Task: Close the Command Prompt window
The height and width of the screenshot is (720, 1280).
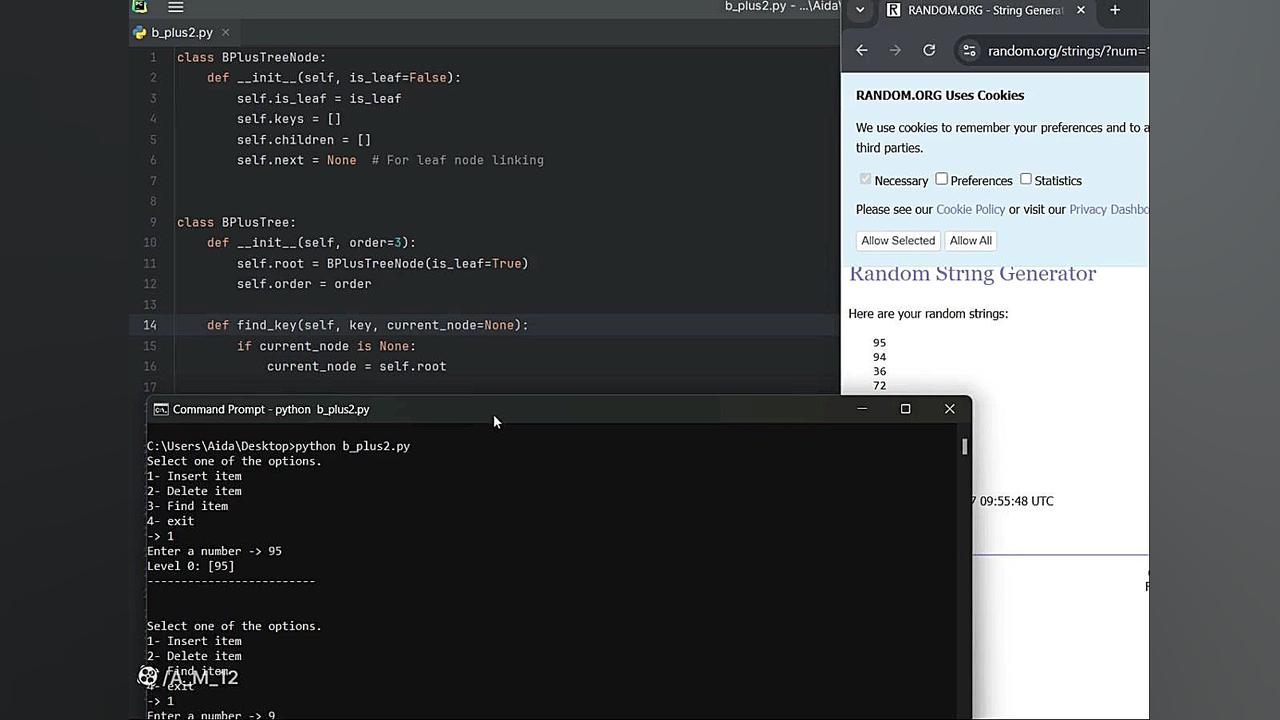Action: (x=950, y=409)
